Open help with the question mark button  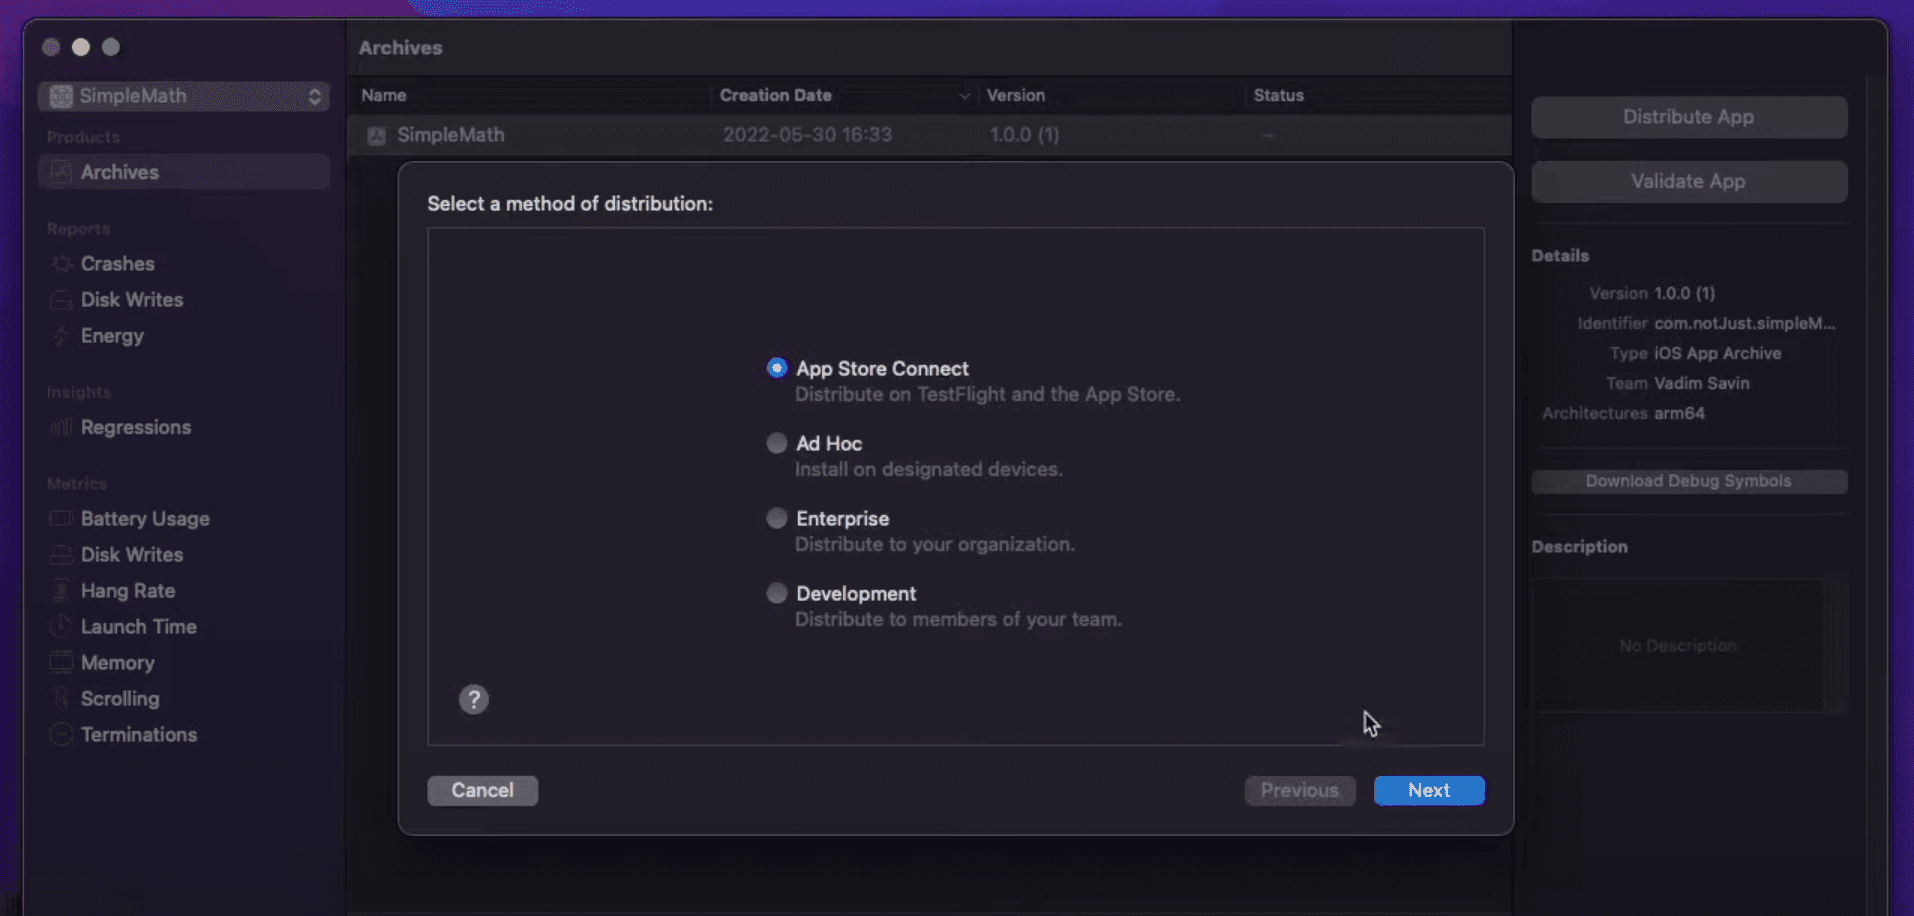474,700
